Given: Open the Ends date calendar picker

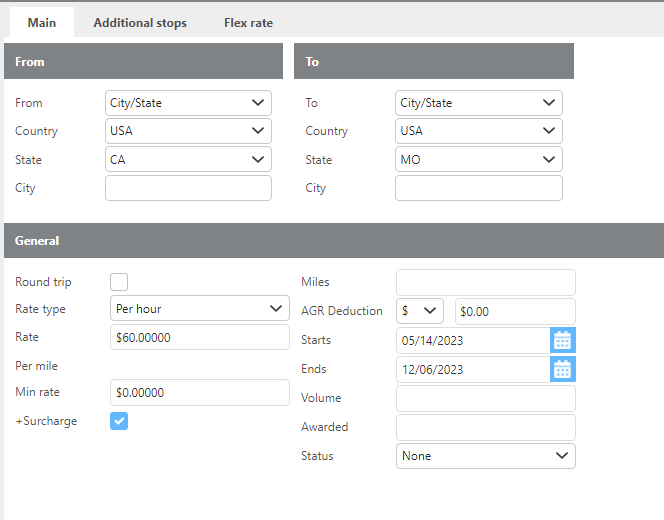Looking at the screenshot, I should (x=563, y=369).
